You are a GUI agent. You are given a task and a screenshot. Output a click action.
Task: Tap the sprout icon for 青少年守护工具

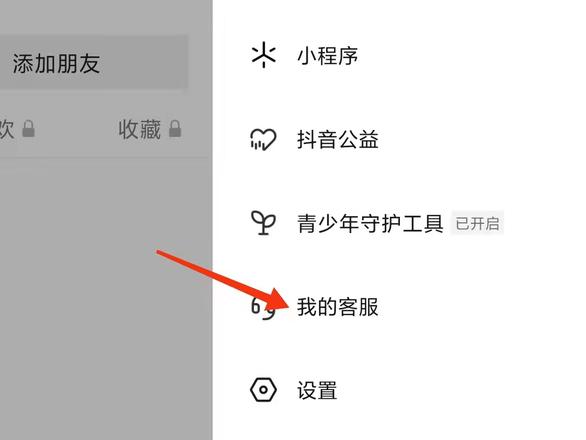click(263, 223)
